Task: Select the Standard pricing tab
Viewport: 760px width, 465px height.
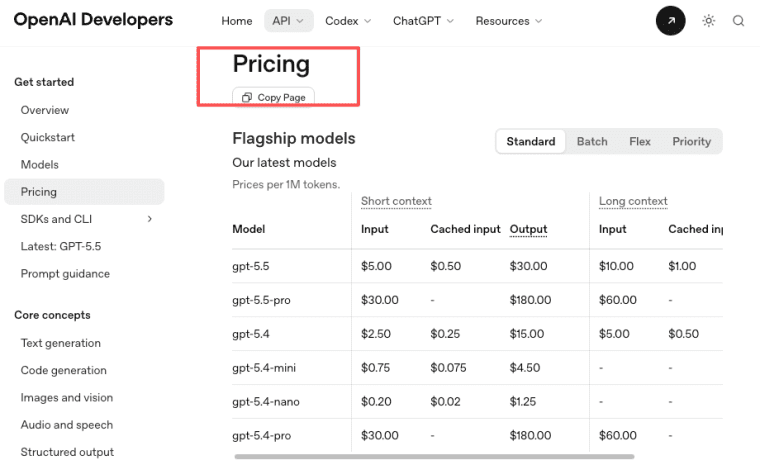Action: 531,142
